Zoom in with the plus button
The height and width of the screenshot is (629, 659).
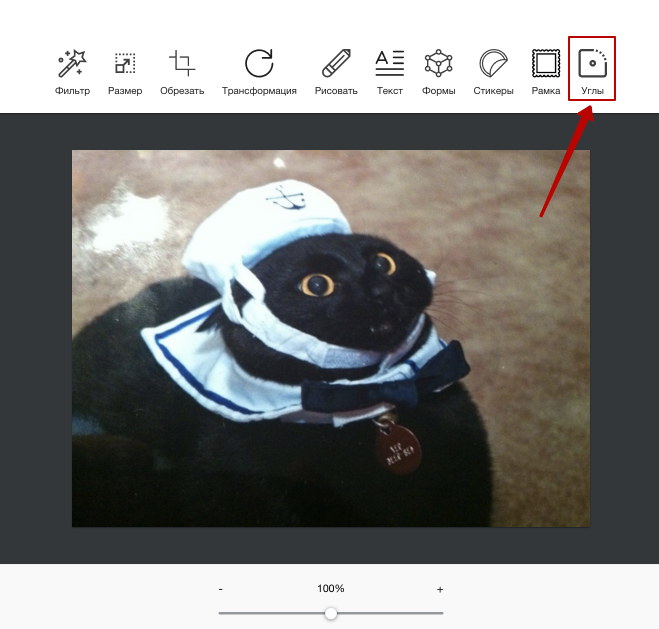coord(440,590)
